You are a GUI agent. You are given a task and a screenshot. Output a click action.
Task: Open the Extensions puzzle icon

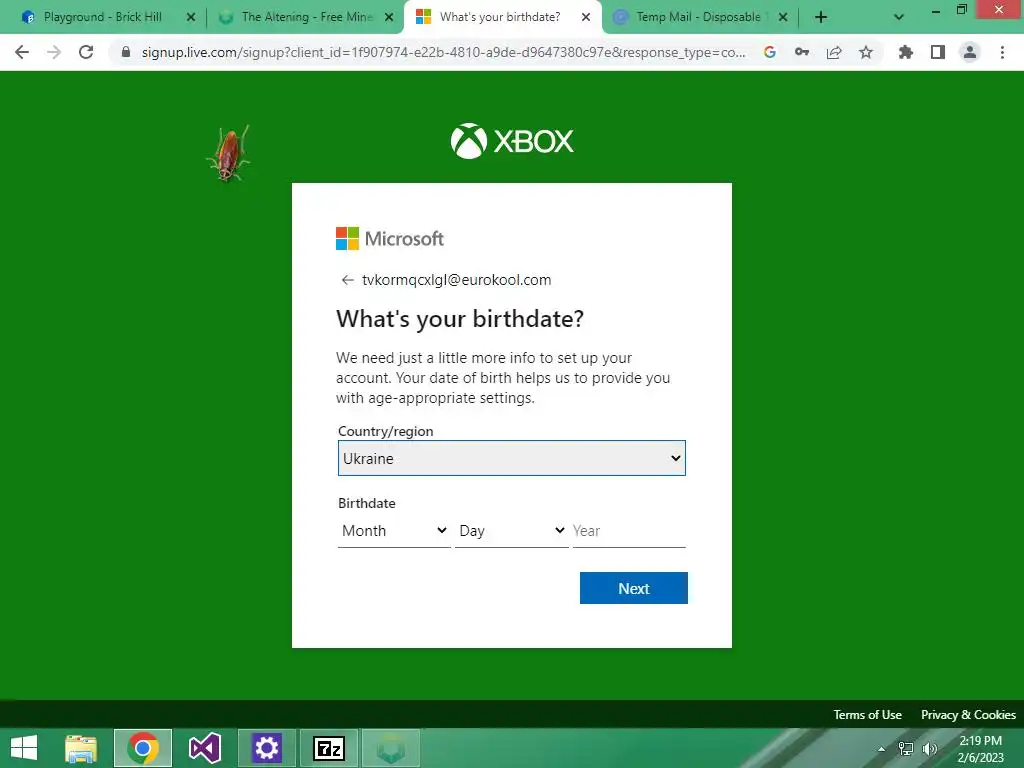pyautogui.click(x=906, y=52)
